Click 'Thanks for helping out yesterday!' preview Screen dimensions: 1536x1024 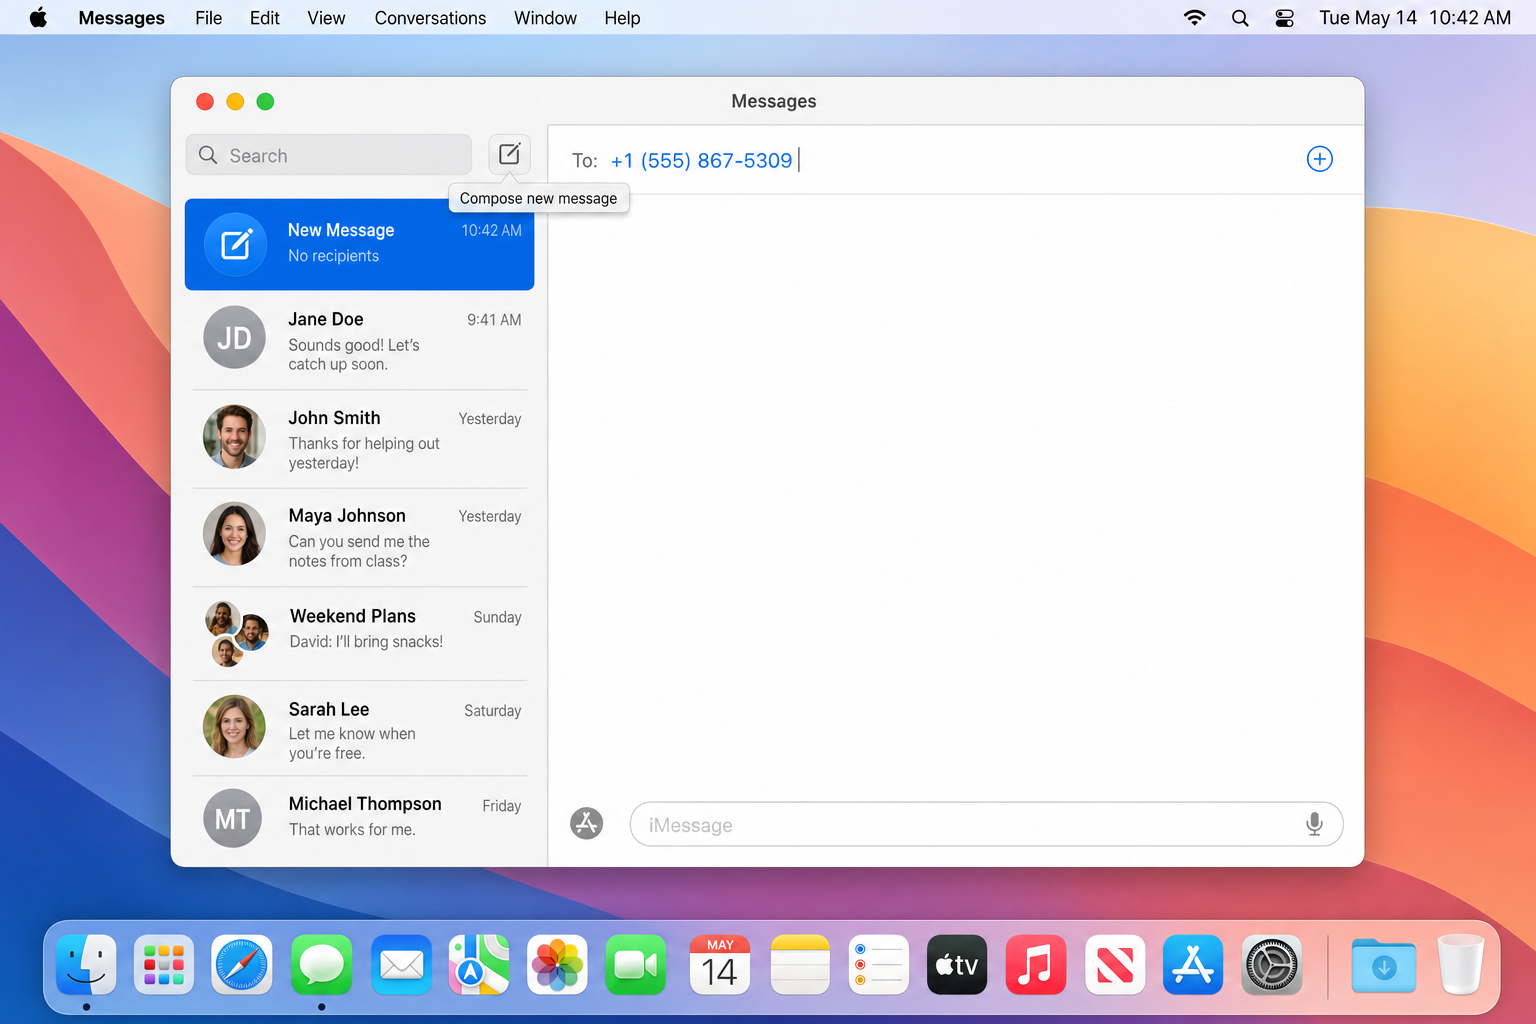pos(364,453)
